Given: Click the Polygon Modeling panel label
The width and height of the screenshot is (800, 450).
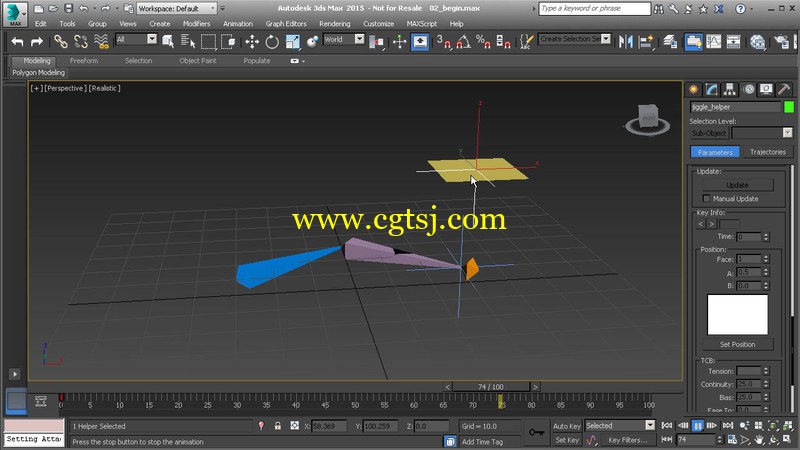Looking at the screenshot, I should click(39, 72).
